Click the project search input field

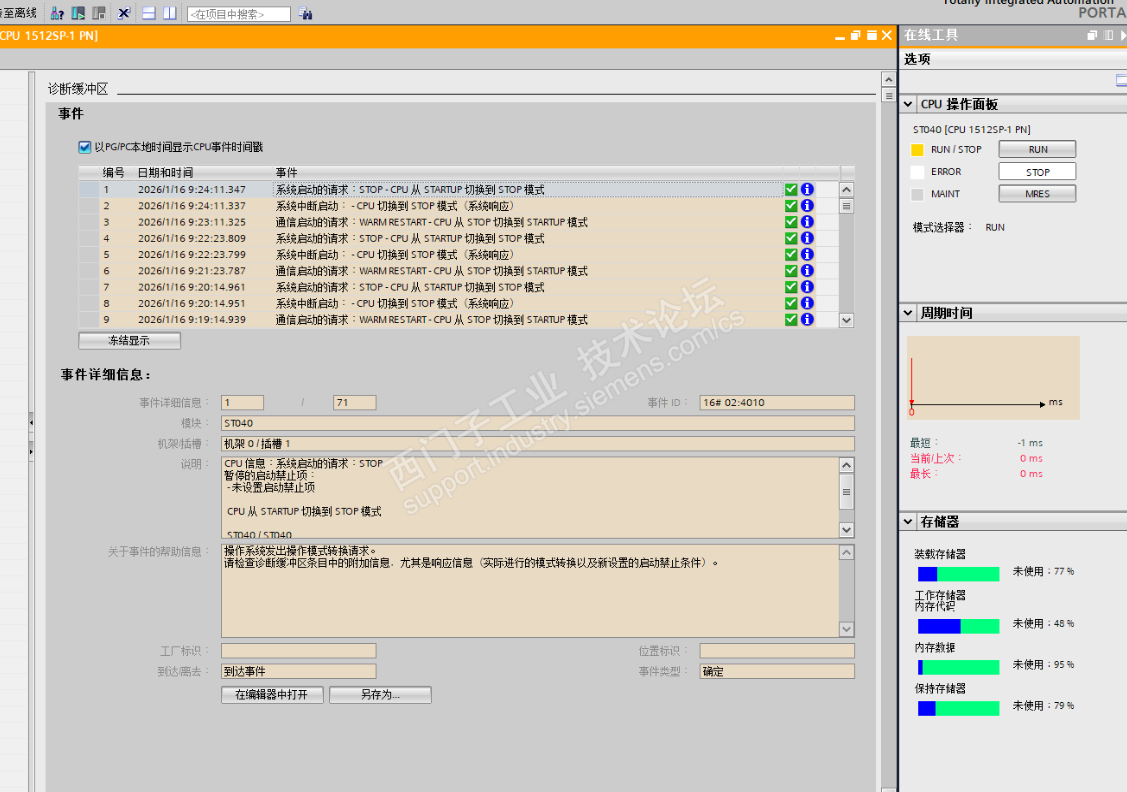pos(239,14)
